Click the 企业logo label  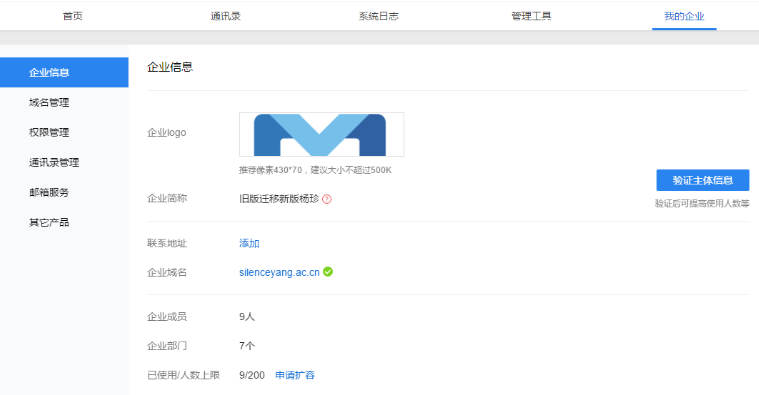[x=167, y=133]
